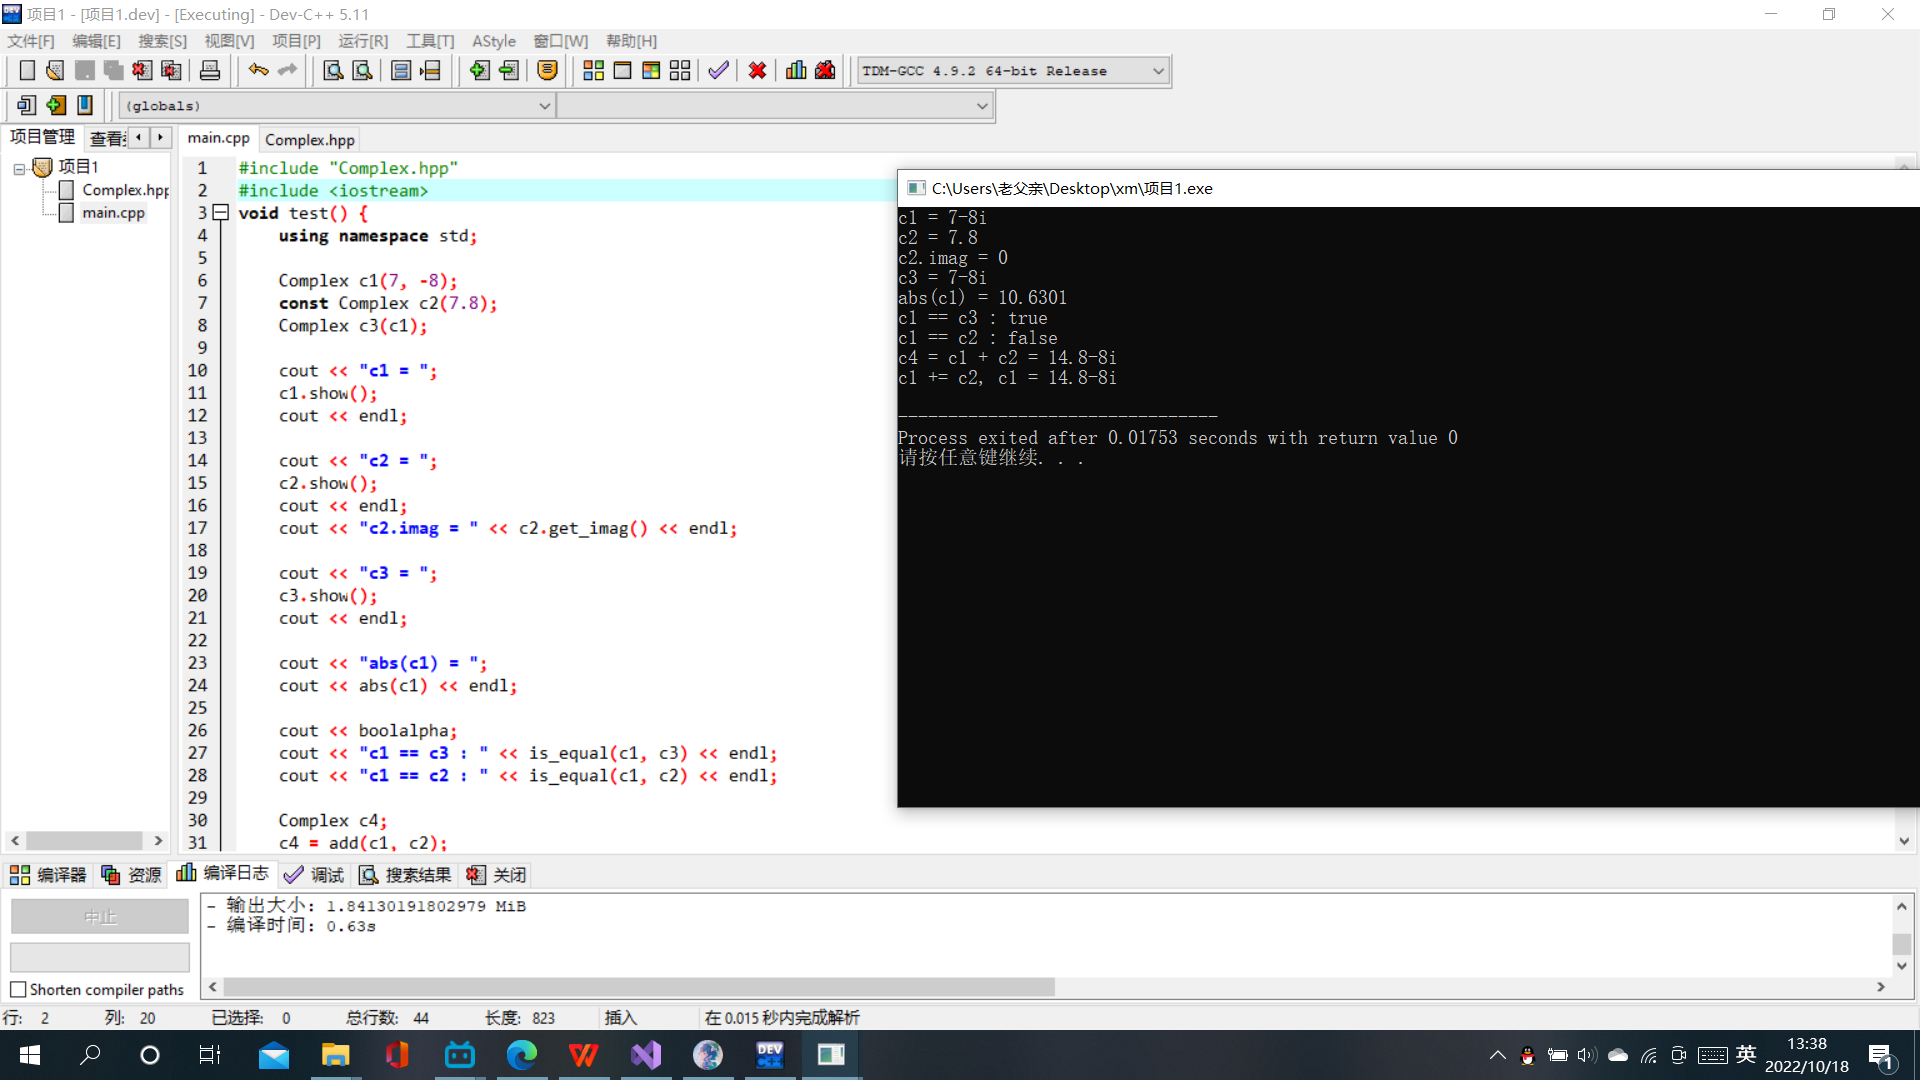Collapse the 项目1 project tree node

(x=19, y=168)
